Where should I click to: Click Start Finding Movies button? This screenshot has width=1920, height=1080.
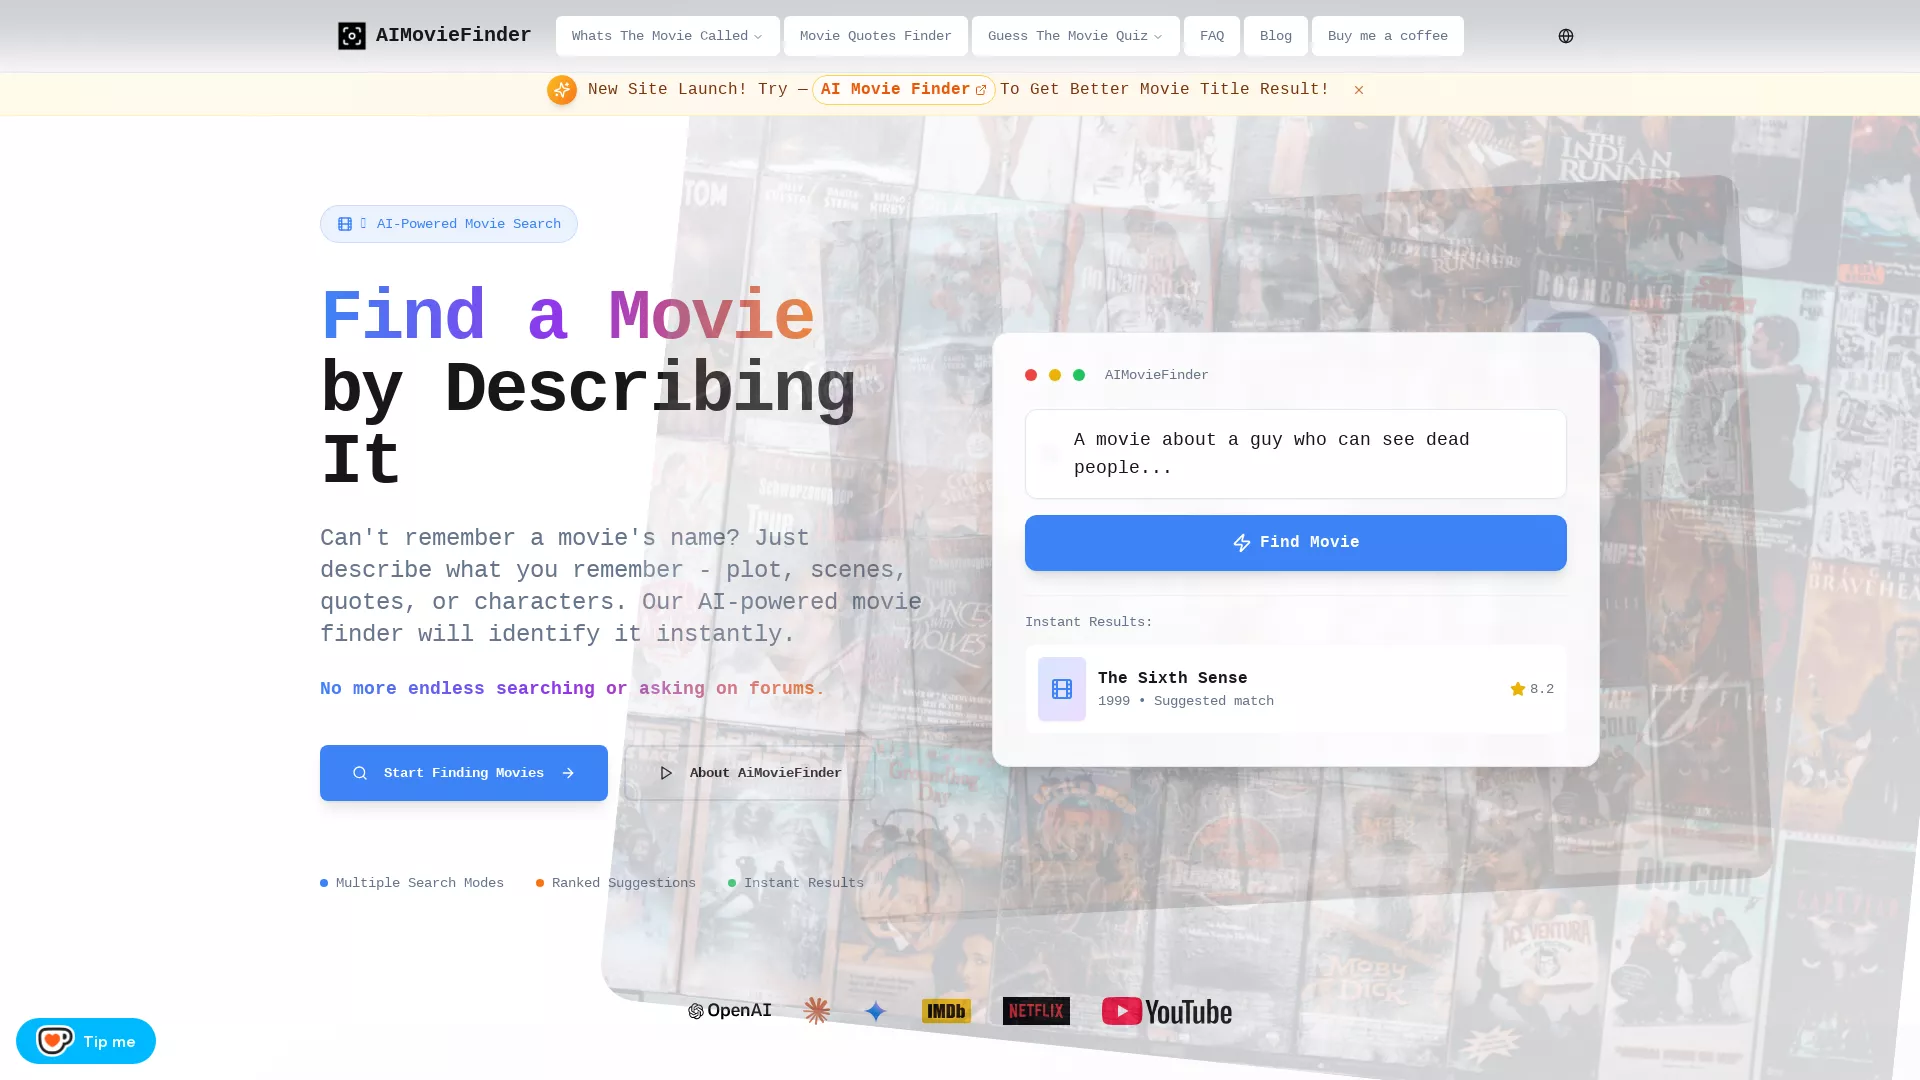tap(464, 773)
